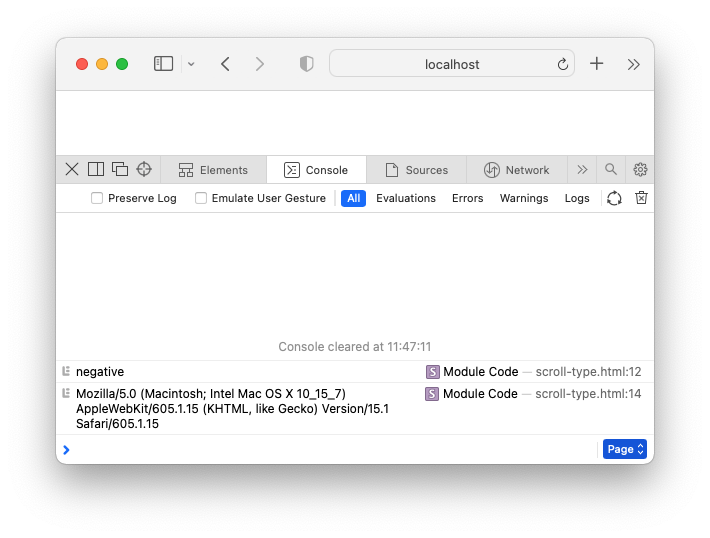Image resolution: width=710 pixels, height=538 pixels.
Task: Filter console by Errors
Action: pyautogui.click(x=467, y=198)
